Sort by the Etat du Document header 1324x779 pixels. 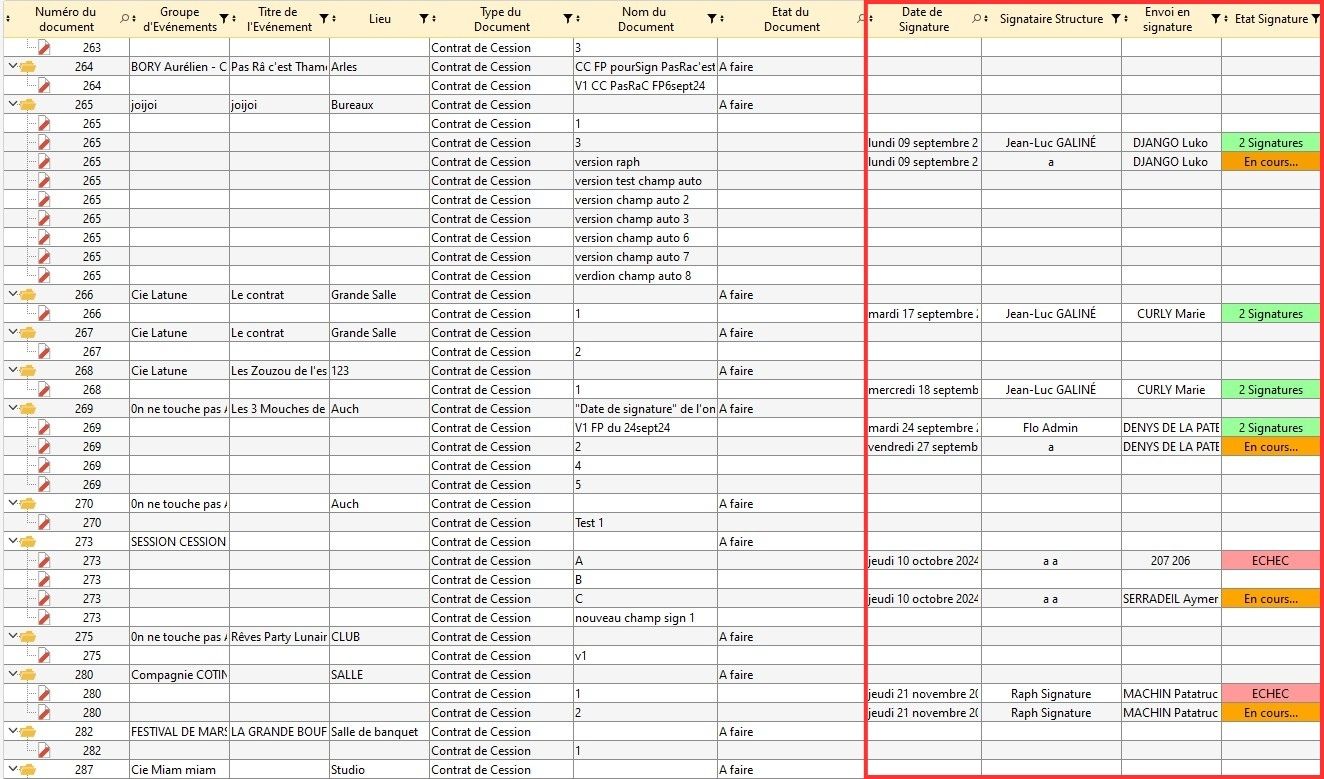pyautogui.click(x=791, y=19)
